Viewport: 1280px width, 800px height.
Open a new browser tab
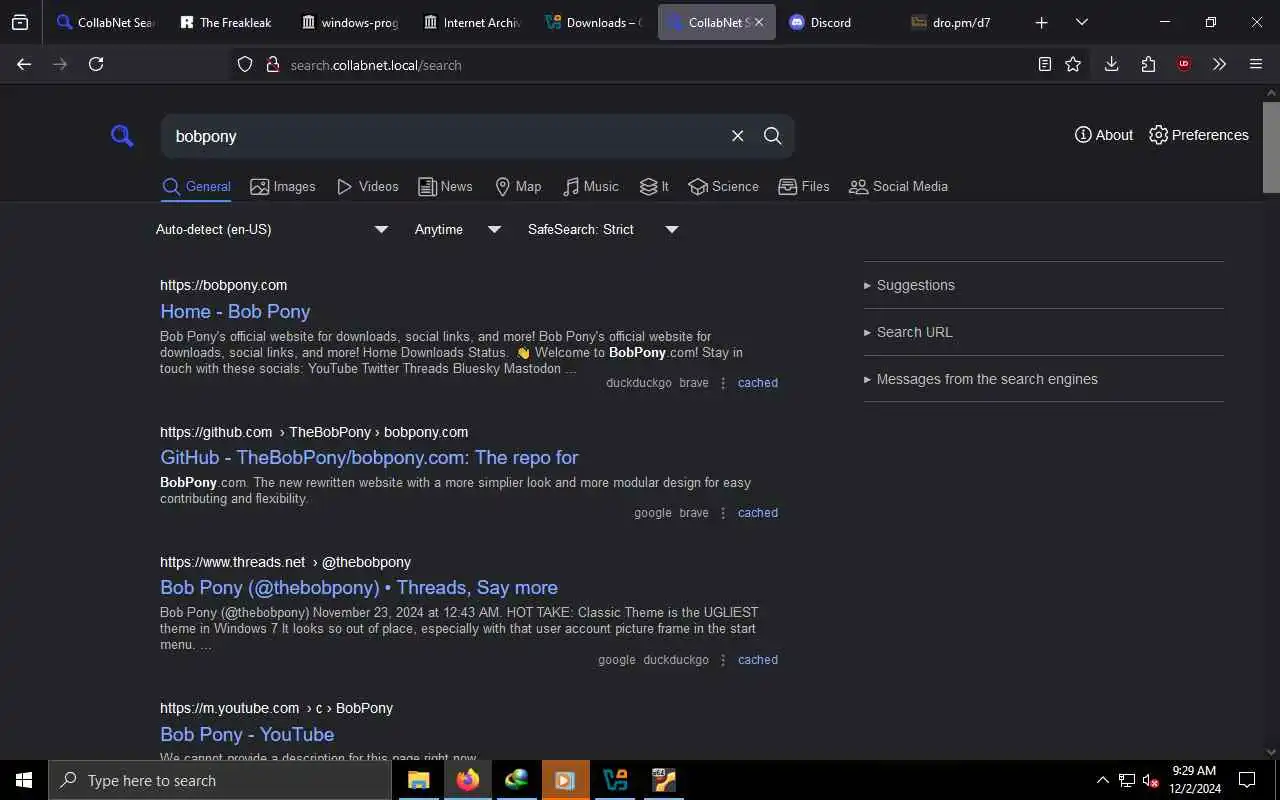(x=1041, y=22)
